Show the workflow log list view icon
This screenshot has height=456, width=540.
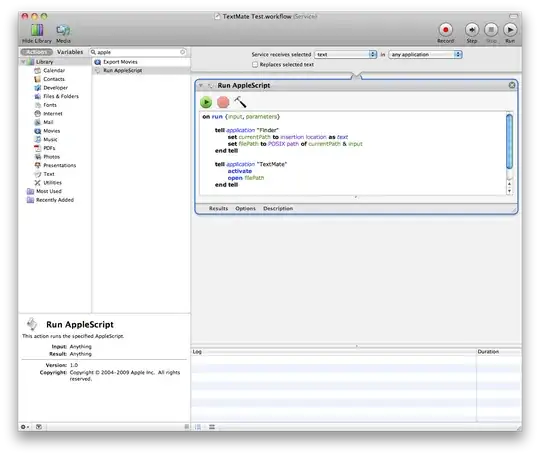click(198, 427)
